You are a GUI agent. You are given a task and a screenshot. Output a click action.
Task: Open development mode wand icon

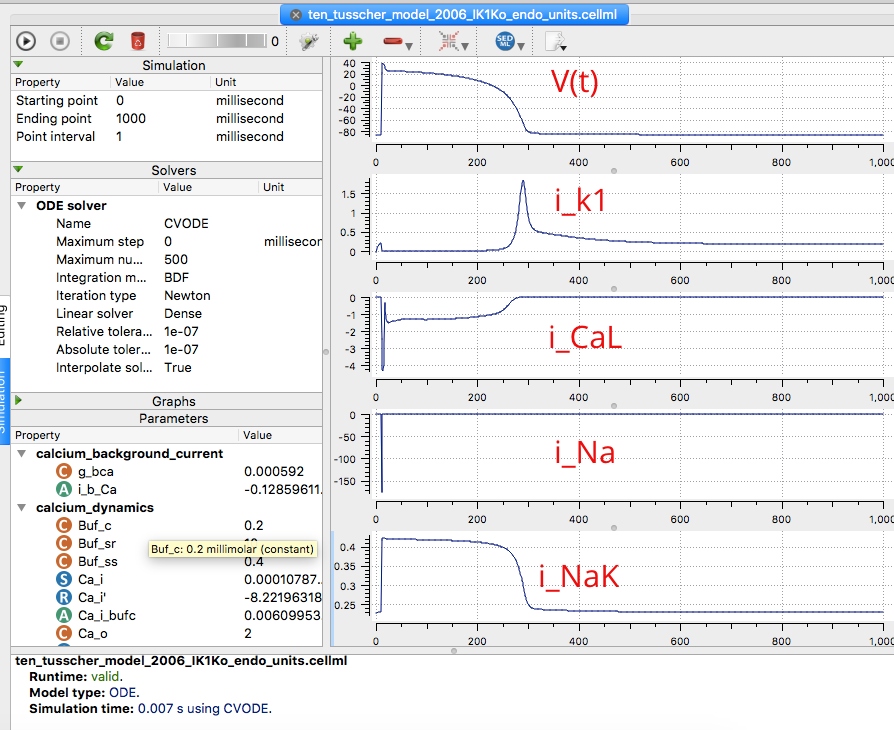coord(308,41)
